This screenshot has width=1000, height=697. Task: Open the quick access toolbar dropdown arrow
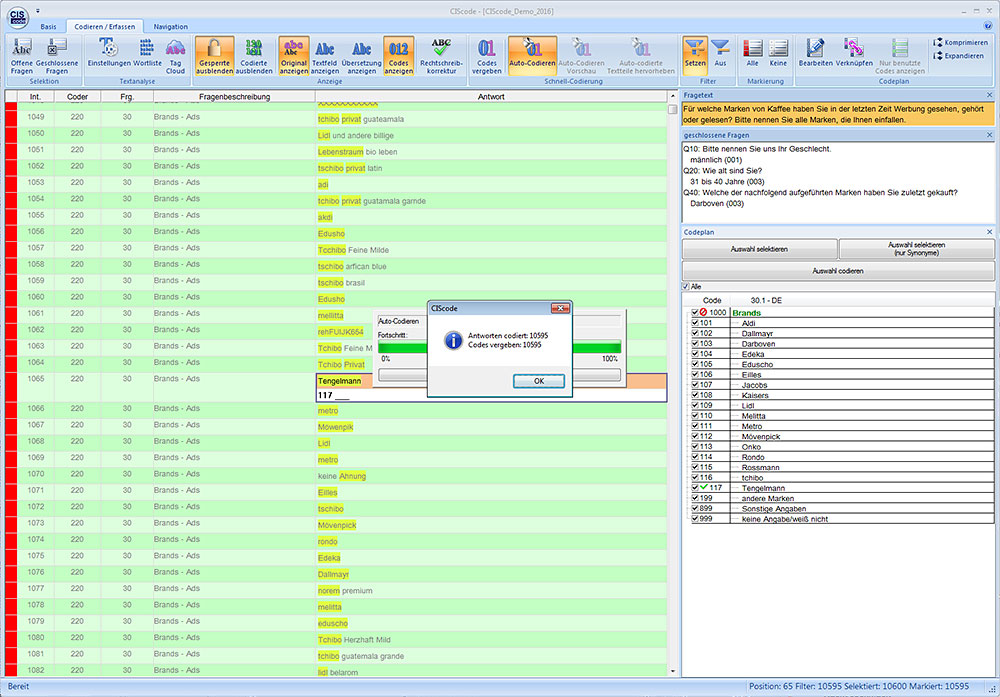38,11
